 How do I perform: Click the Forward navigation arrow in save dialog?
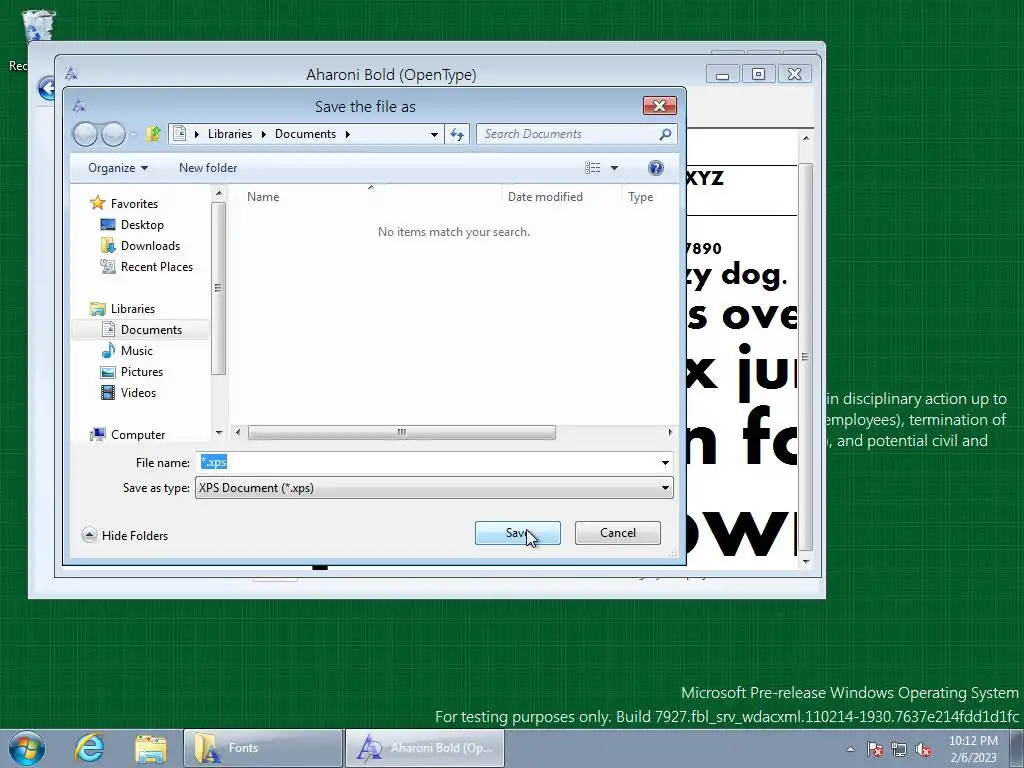pyautogui.click(x=113, y=135)
